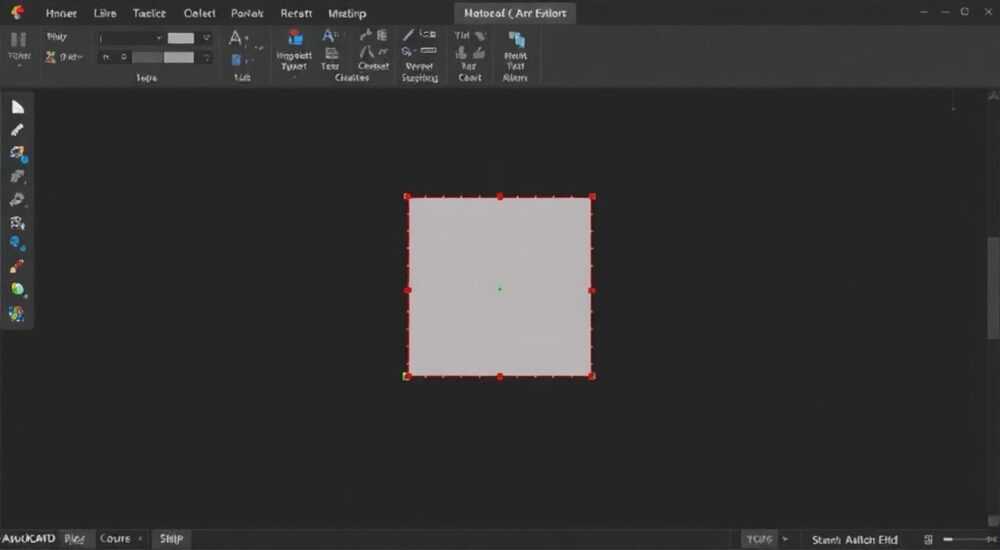Click the zoom slider in the status bar
The image size is (1000, 550).
(x=971, y=540)
